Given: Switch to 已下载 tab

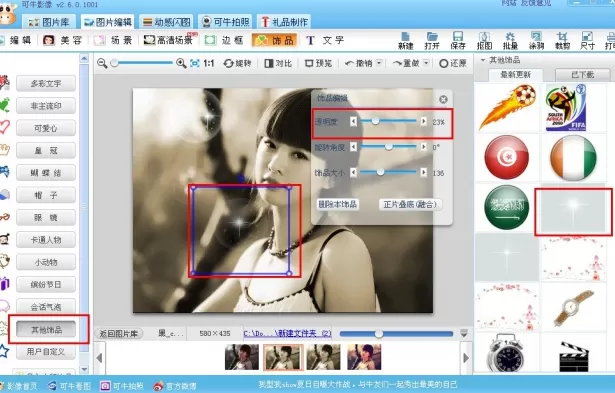Looking at the screenshot, I should (582, 75).
